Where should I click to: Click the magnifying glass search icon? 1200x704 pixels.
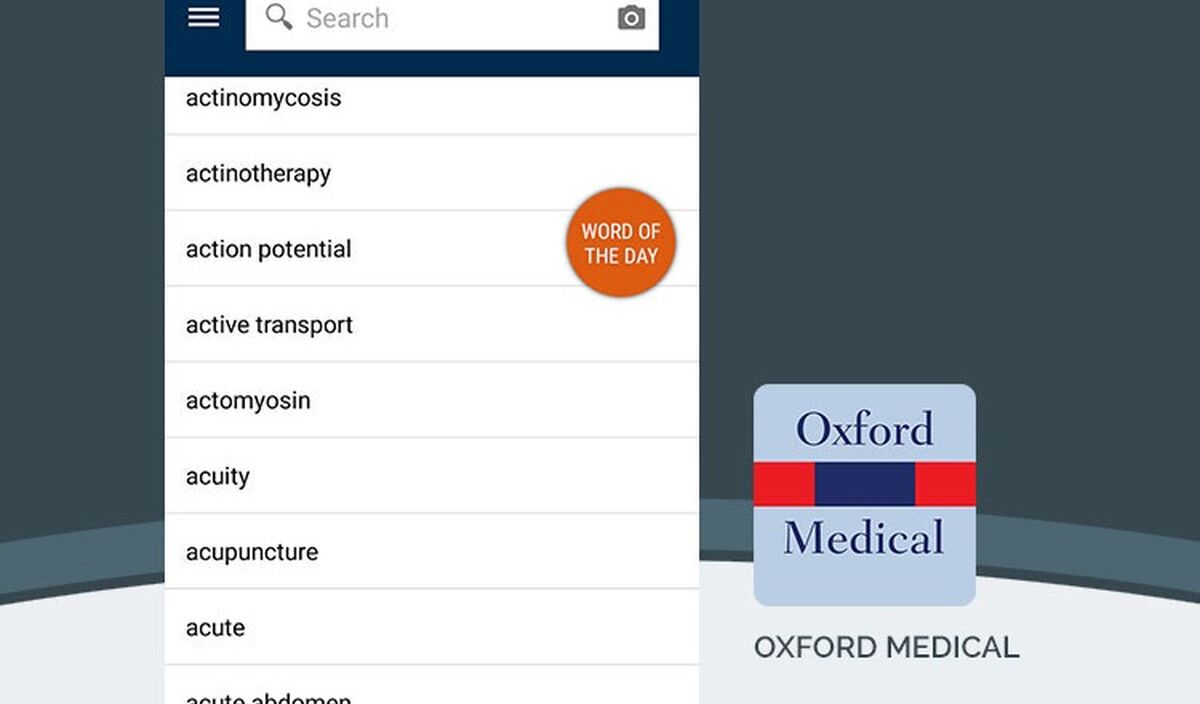coord(279,17)
